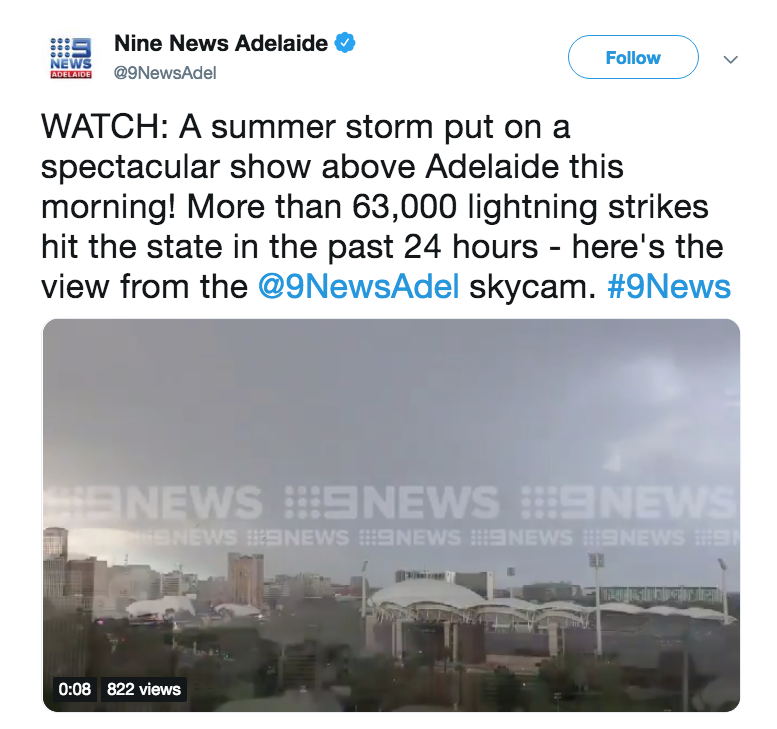Click the @9NewsAdel handle below the name

tap(165, 73)
